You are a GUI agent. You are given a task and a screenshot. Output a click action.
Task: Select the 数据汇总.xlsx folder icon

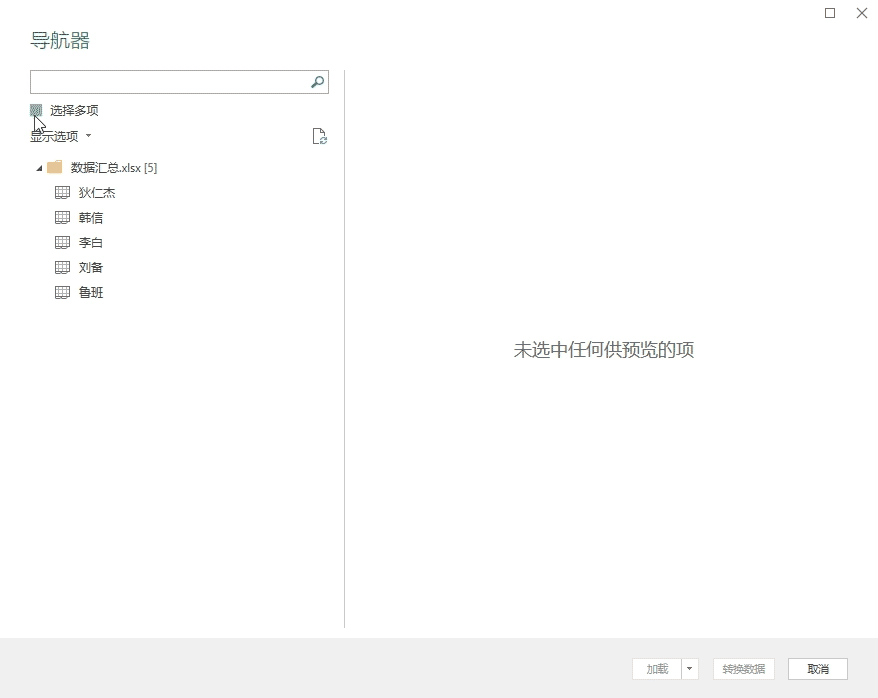point(55,167)
